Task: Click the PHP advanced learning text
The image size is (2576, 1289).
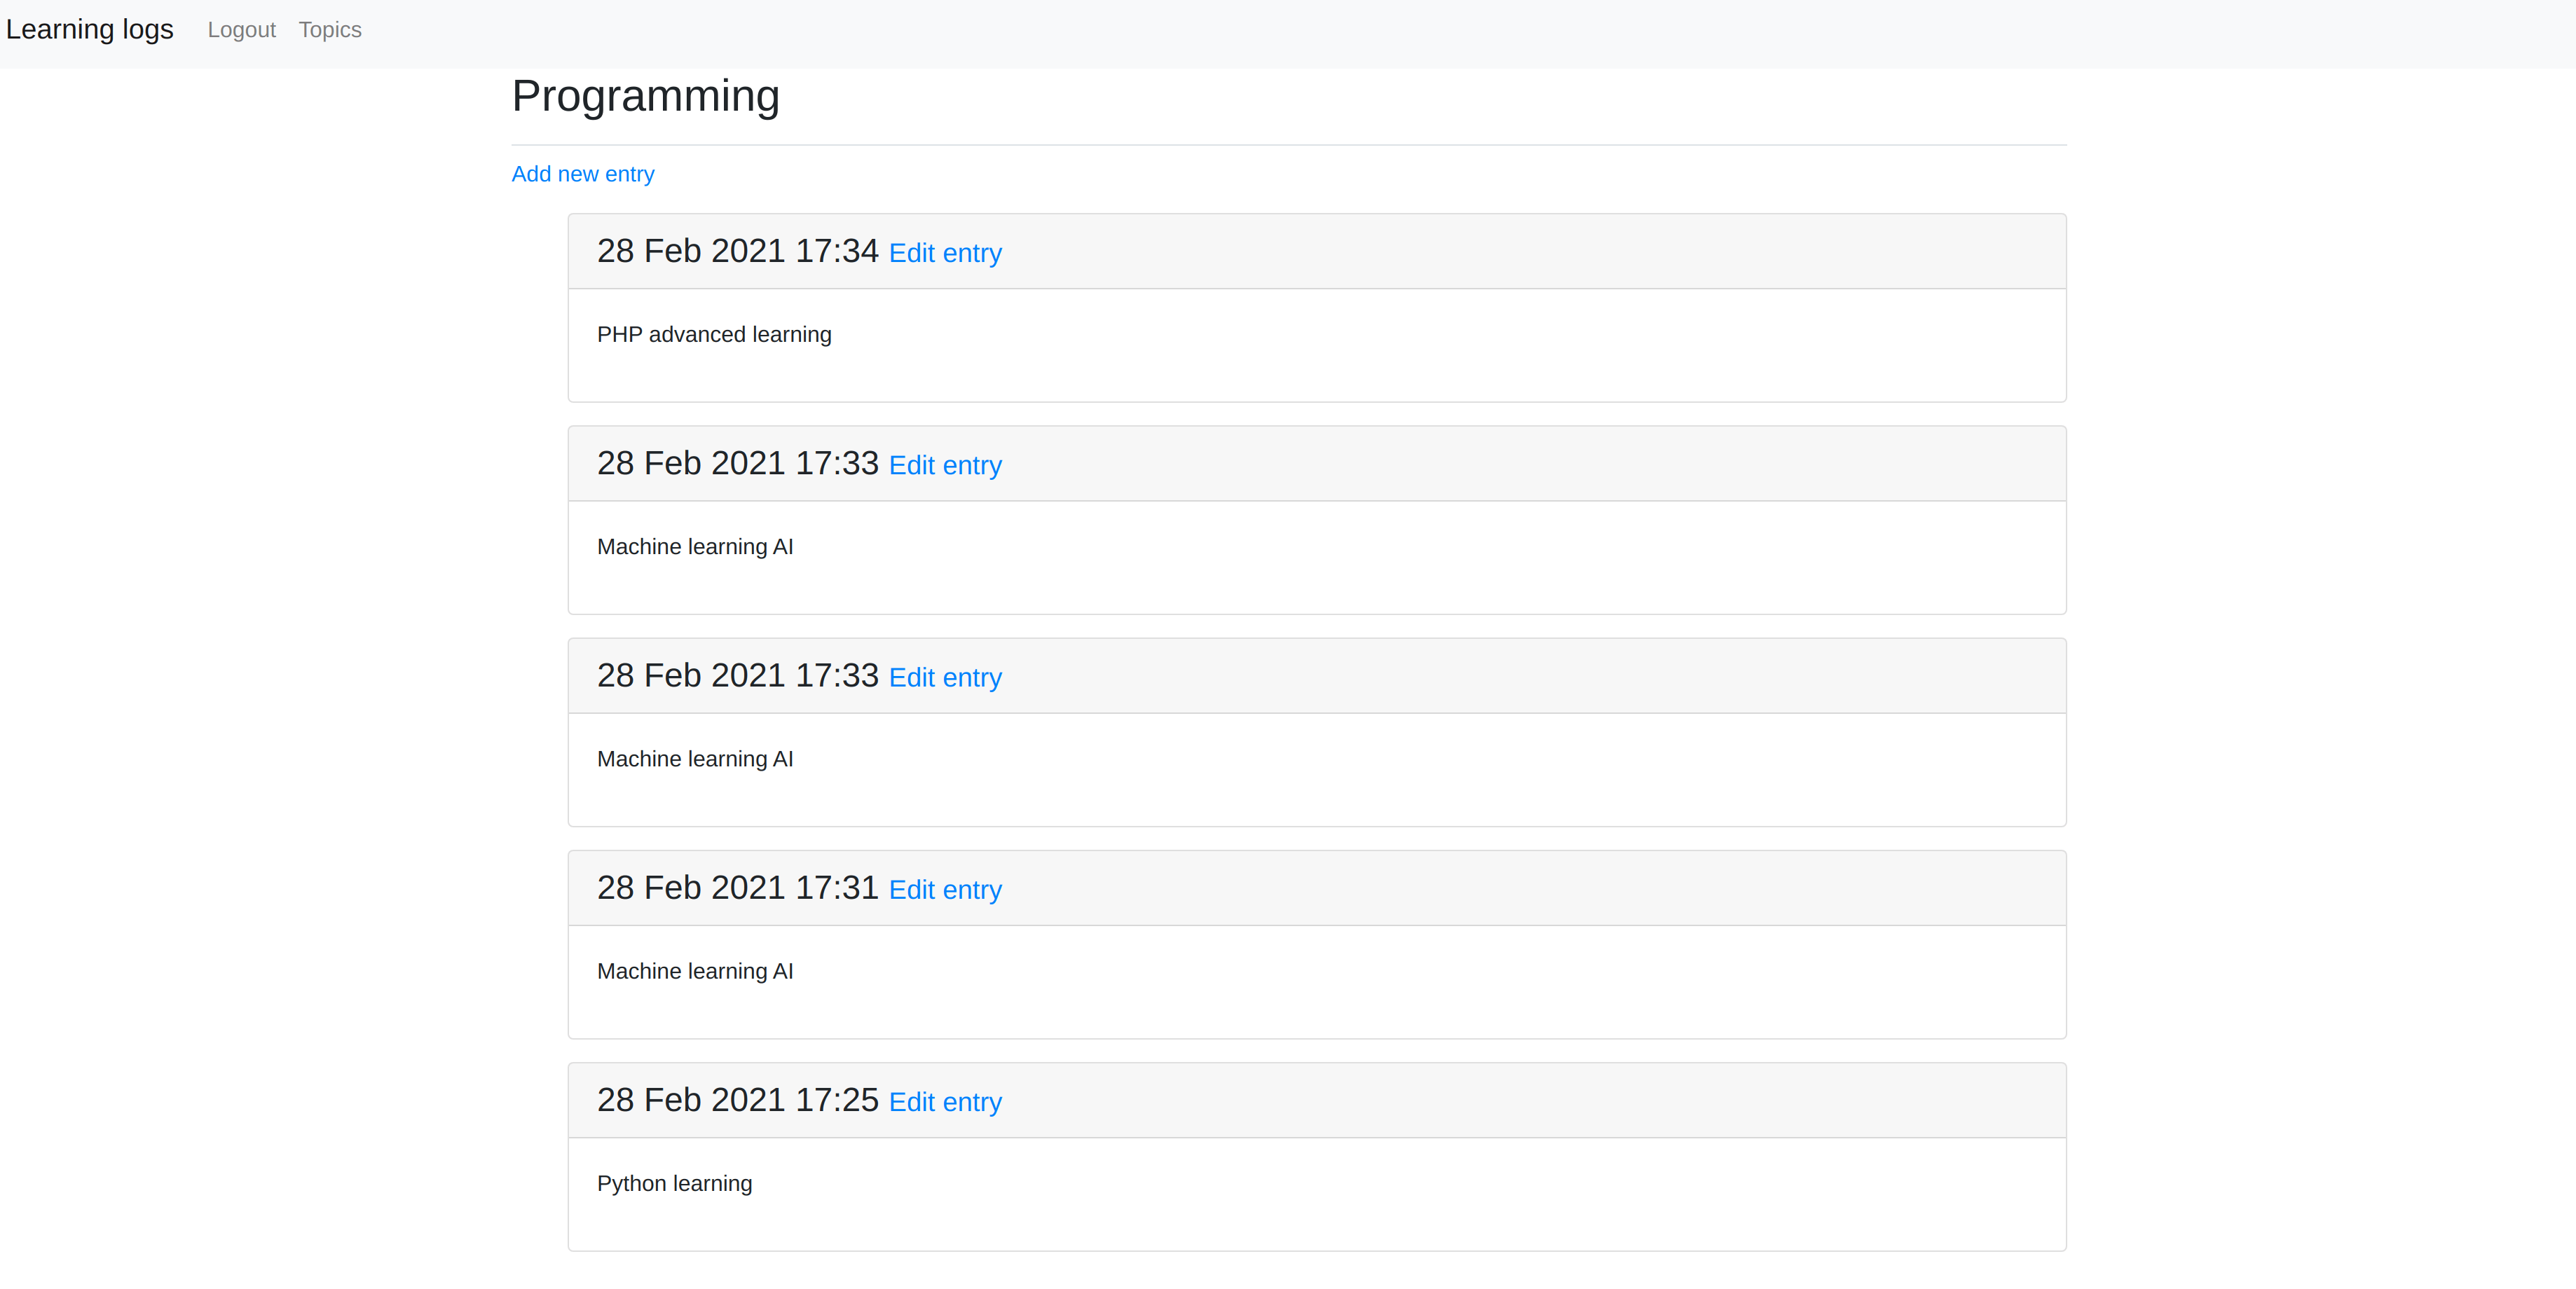Action: pos(714,335)
